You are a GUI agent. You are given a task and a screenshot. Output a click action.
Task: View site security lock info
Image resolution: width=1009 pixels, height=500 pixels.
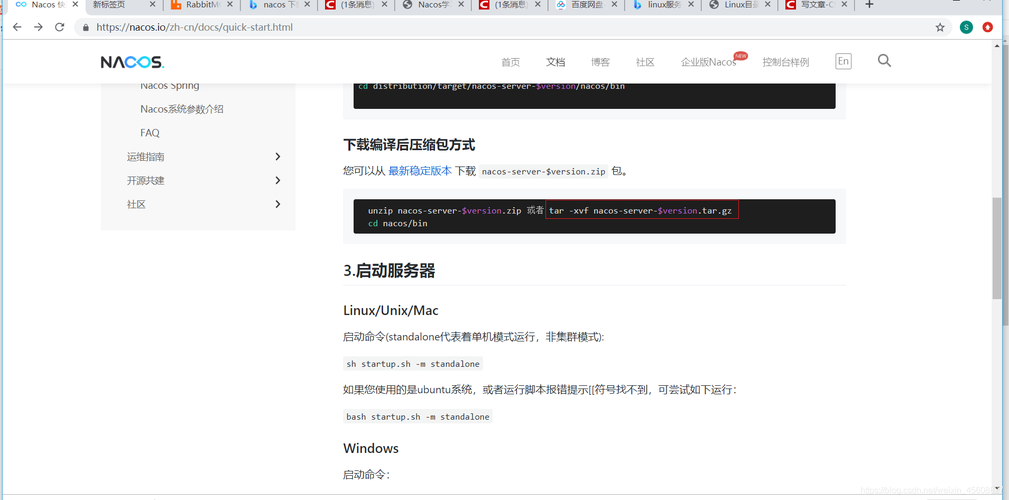[86, 28]
